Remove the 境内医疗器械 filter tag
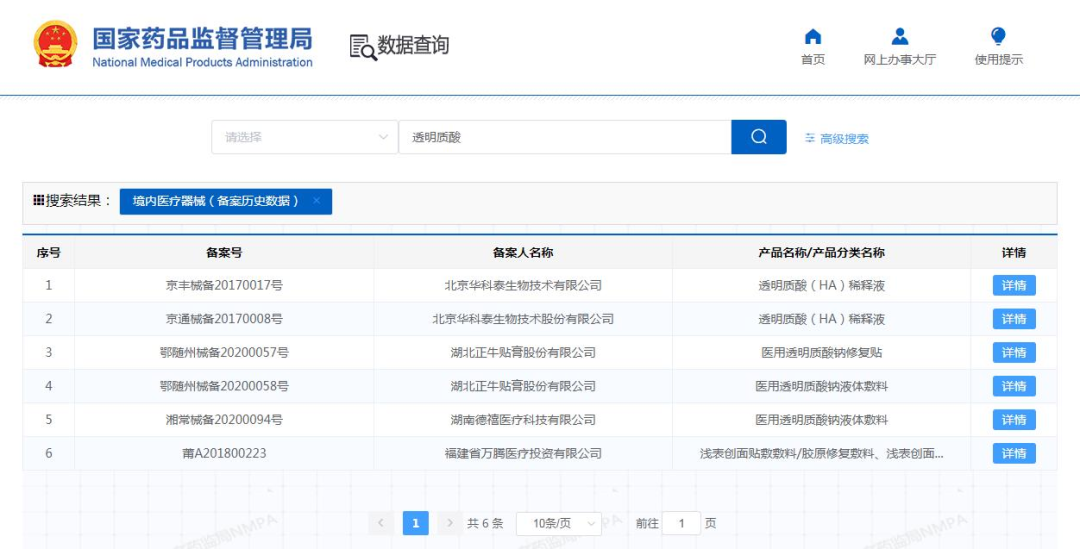The image size is (1080, 549). tap(316, 201)
